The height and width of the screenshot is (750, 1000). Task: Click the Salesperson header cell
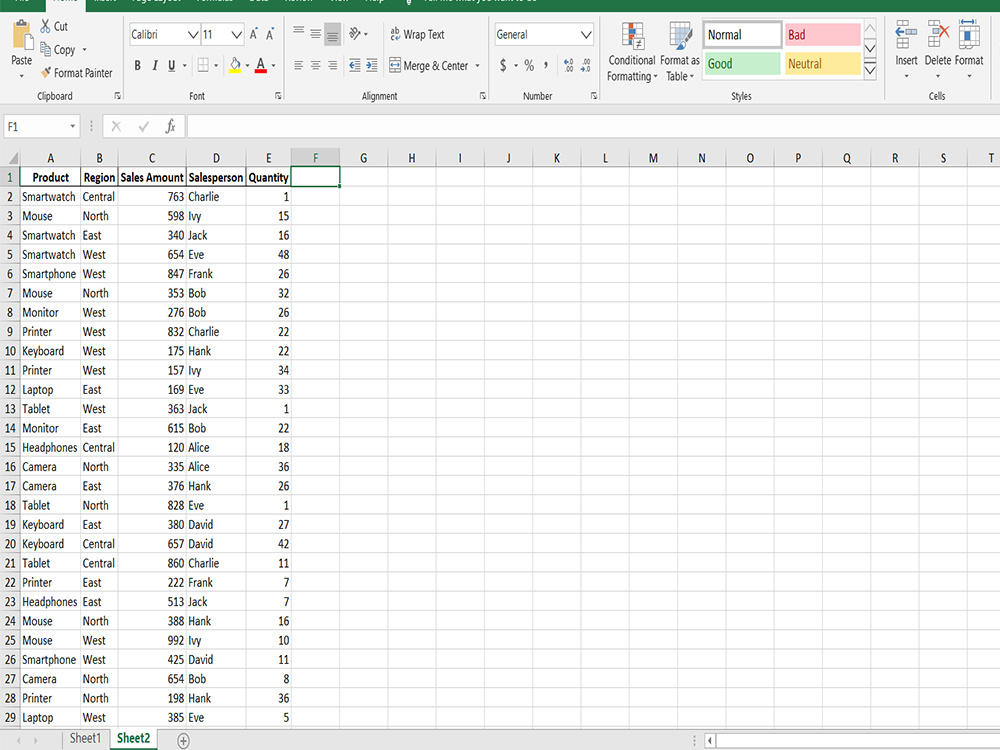click(216, 177)
